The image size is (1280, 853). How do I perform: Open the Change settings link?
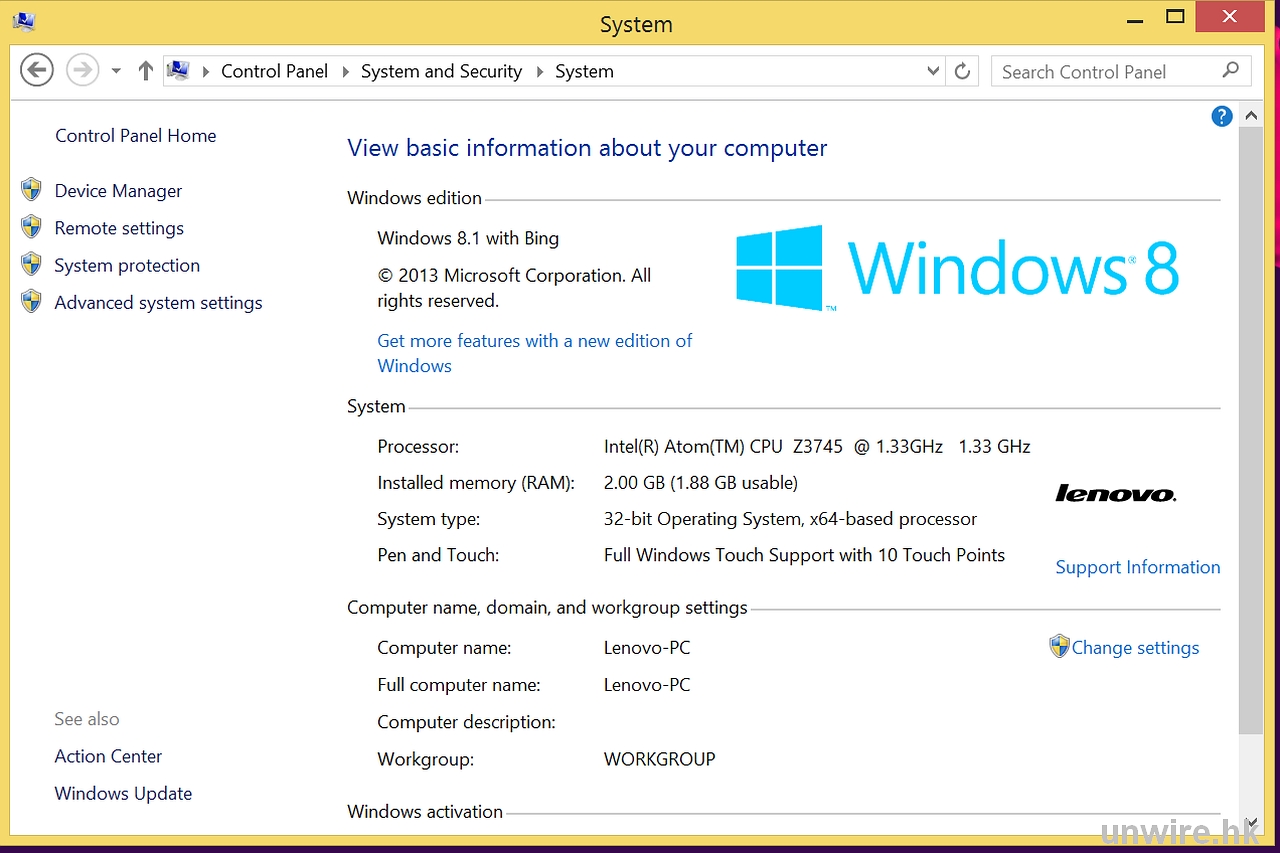(1134, 647)
